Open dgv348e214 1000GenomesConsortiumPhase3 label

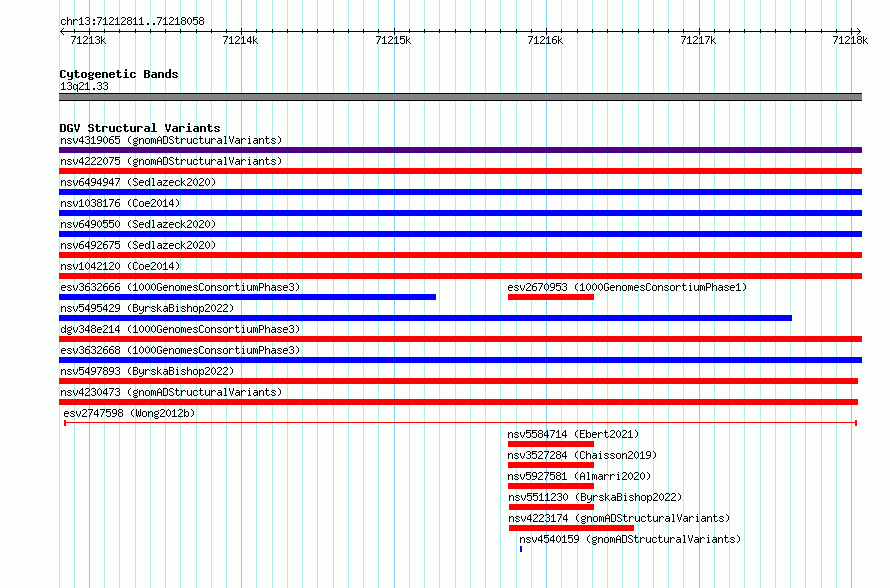tap(180, 329)
